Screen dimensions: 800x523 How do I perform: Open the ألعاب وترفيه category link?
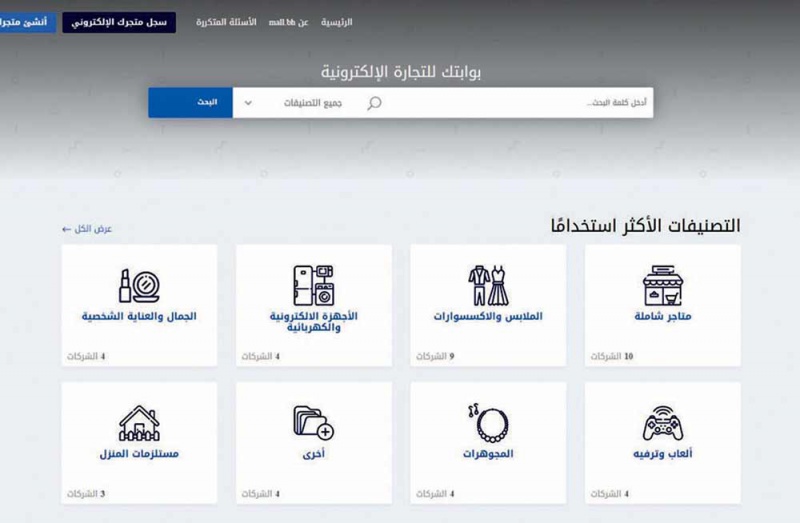click(x=663, y=454)
